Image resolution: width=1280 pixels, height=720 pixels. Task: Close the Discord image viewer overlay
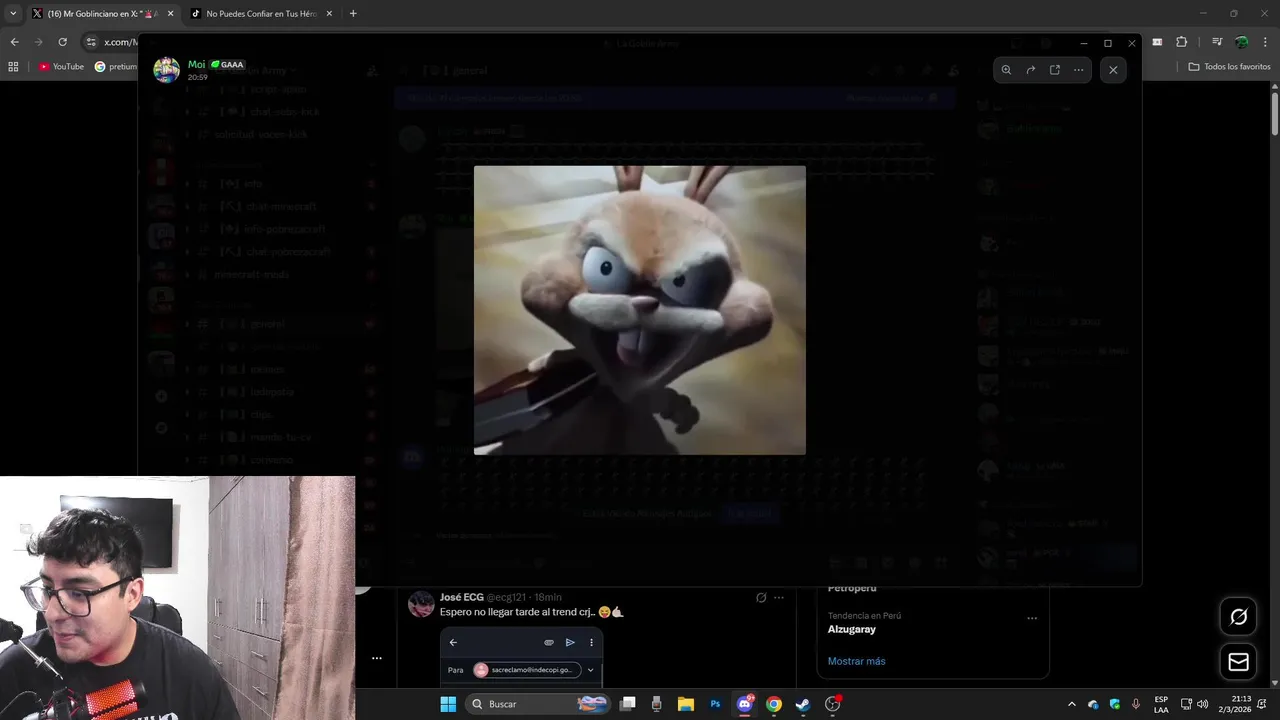[x=1113, y=70]
